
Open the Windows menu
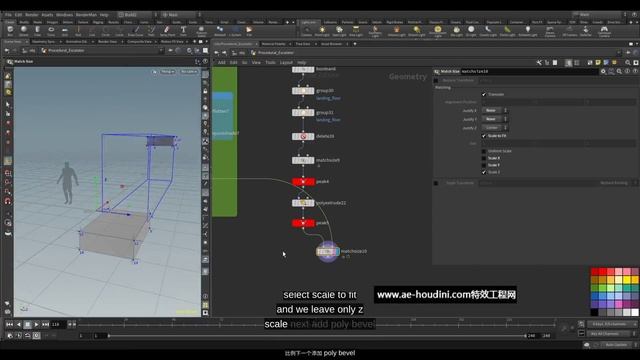[x=64, y=15]
